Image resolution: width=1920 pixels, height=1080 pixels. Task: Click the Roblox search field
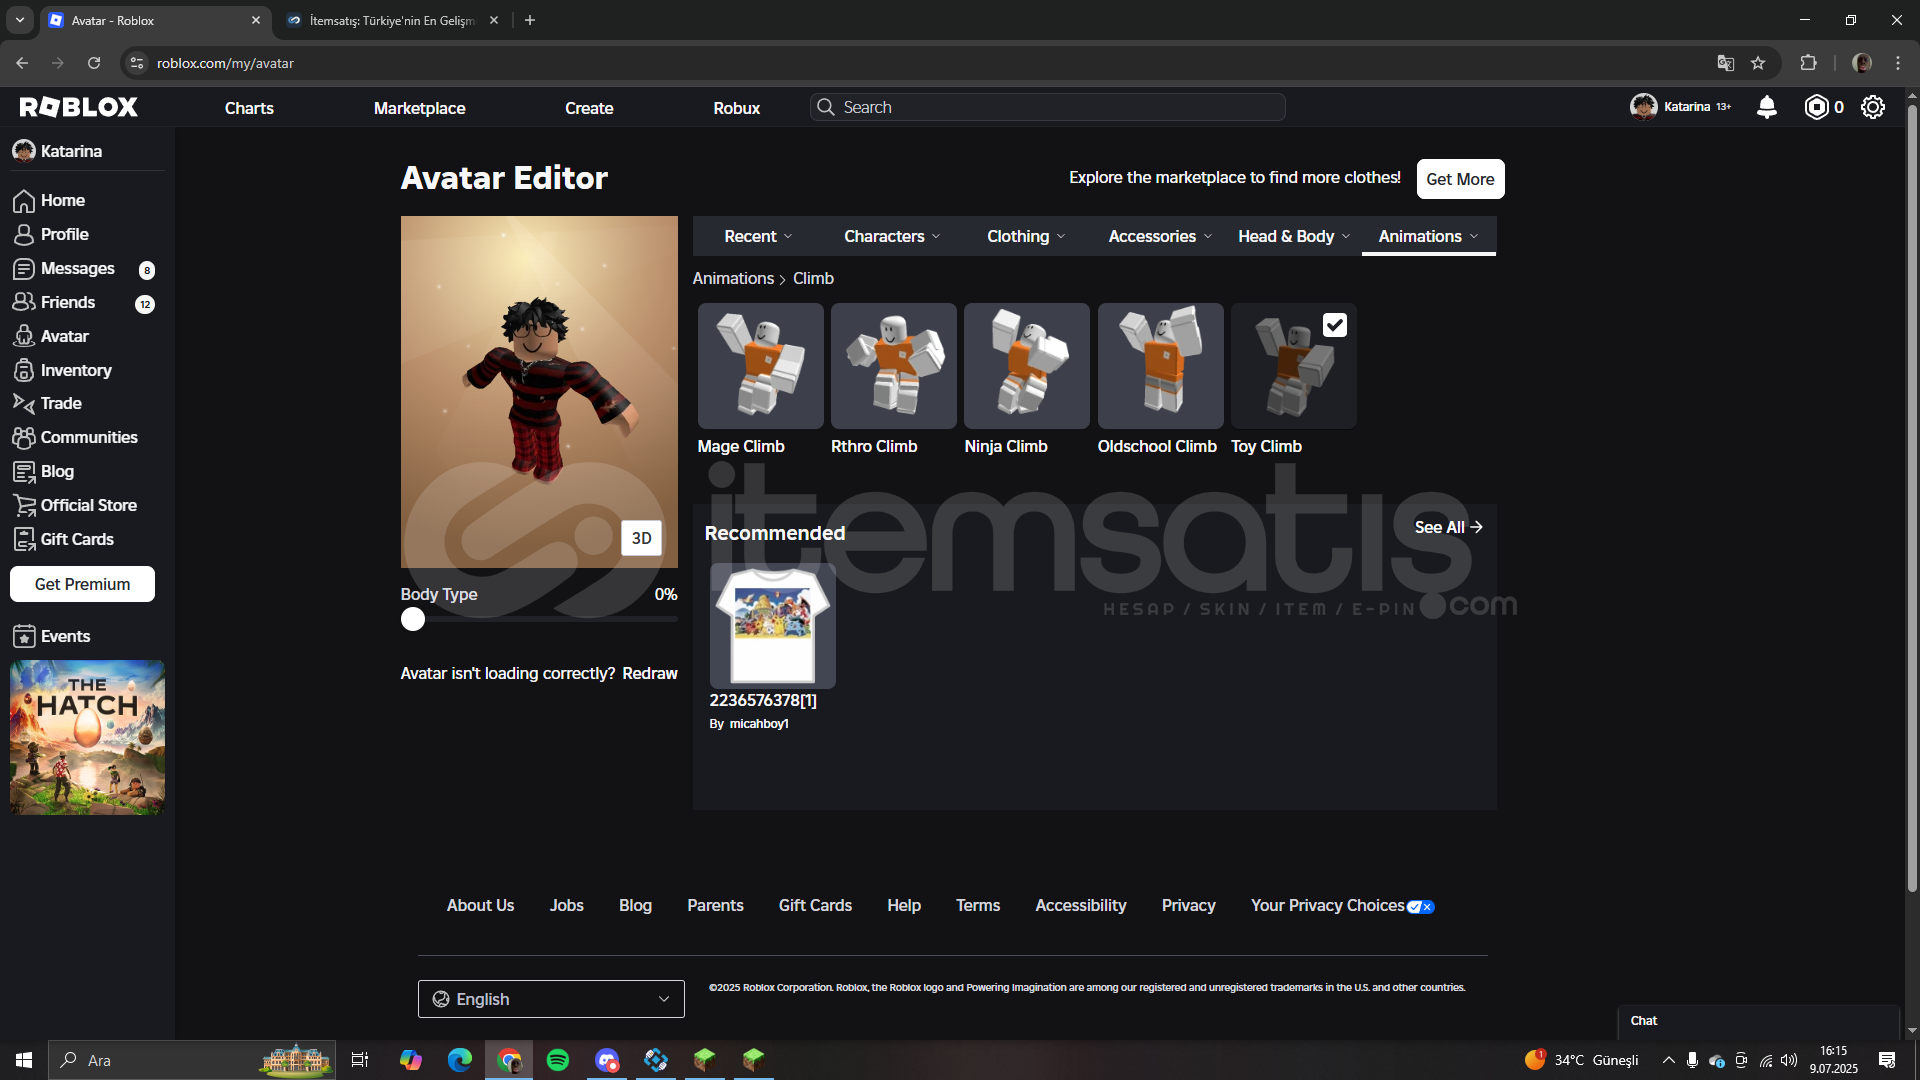[x=1048, y=107]
